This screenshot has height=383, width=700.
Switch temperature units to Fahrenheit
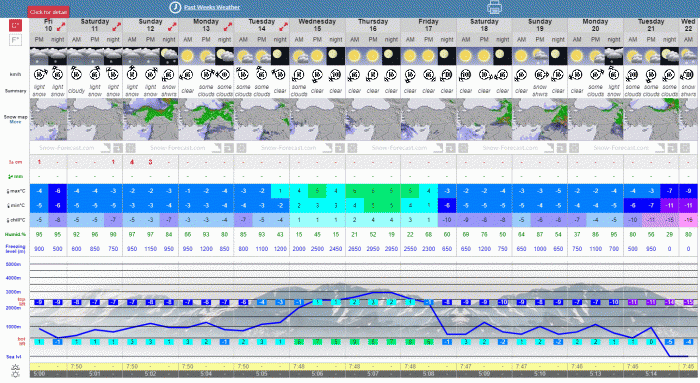point(15,40)
